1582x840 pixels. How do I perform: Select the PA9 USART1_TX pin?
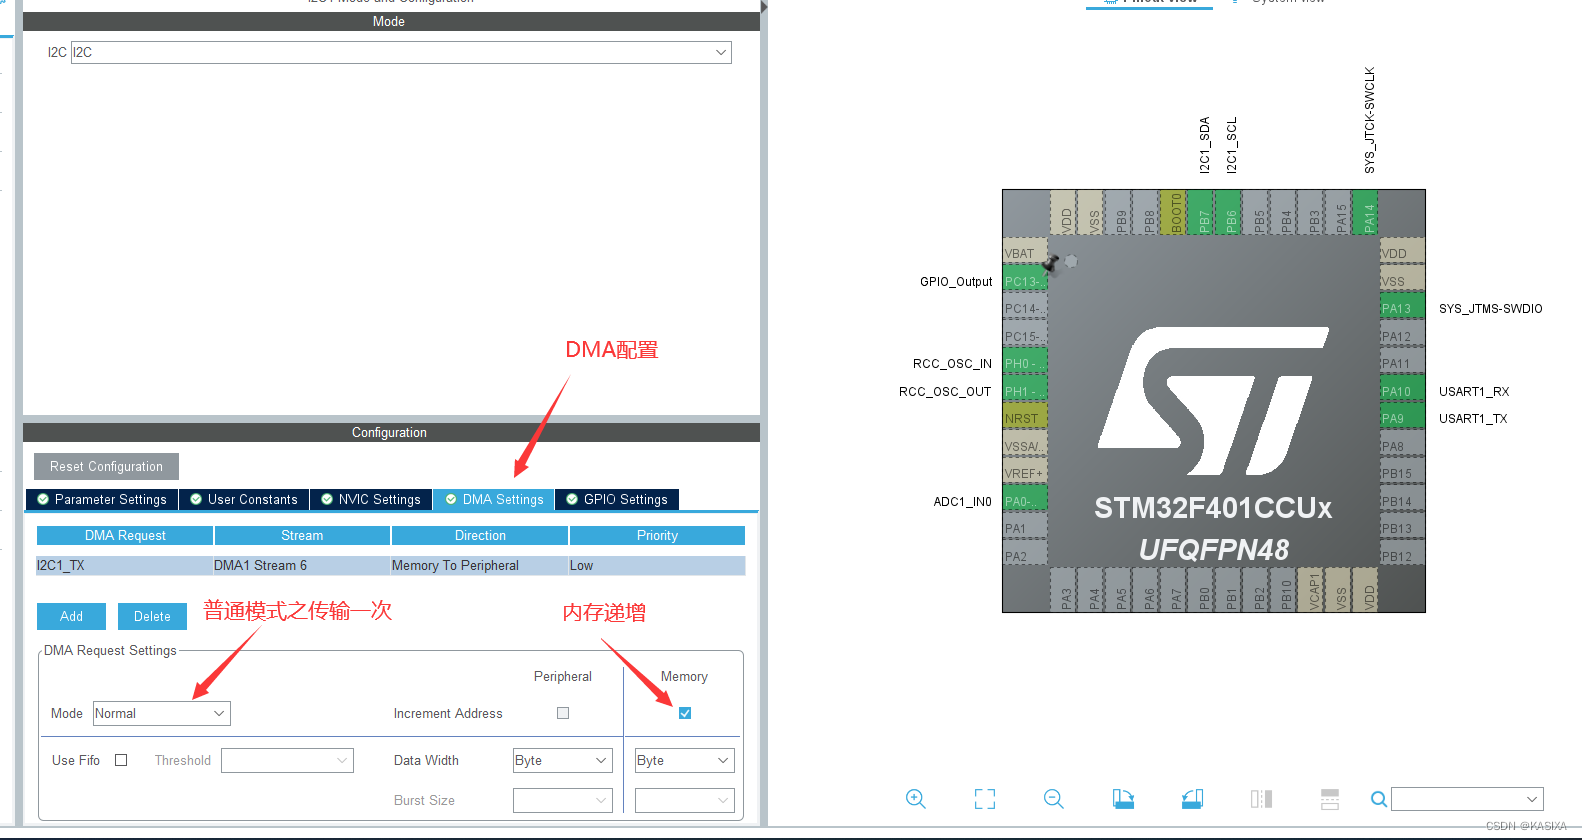(x=1402, y=418)
